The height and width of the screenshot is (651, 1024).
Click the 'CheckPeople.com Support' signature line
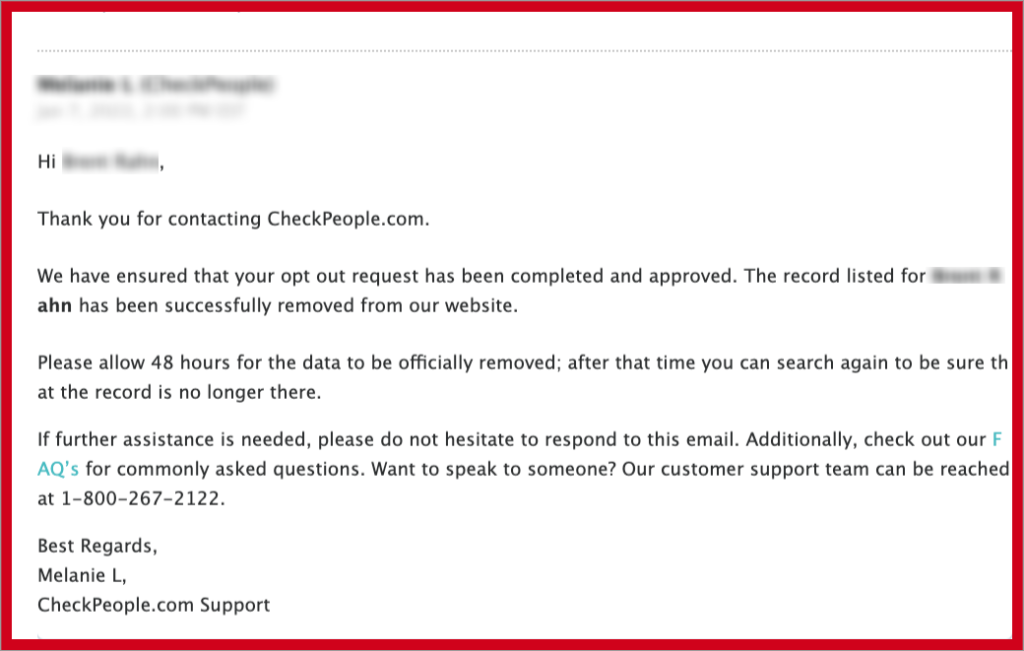pyautogui.click(x=153, y=605)
